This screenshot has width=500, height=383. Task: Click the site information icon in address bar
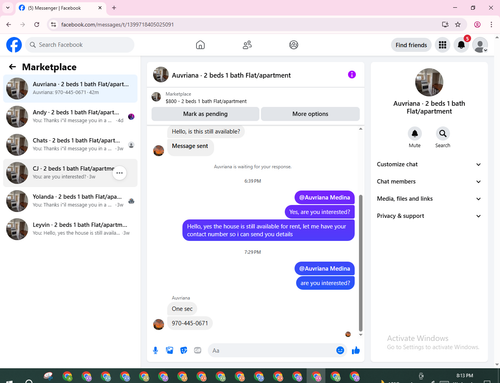(53, 24)
